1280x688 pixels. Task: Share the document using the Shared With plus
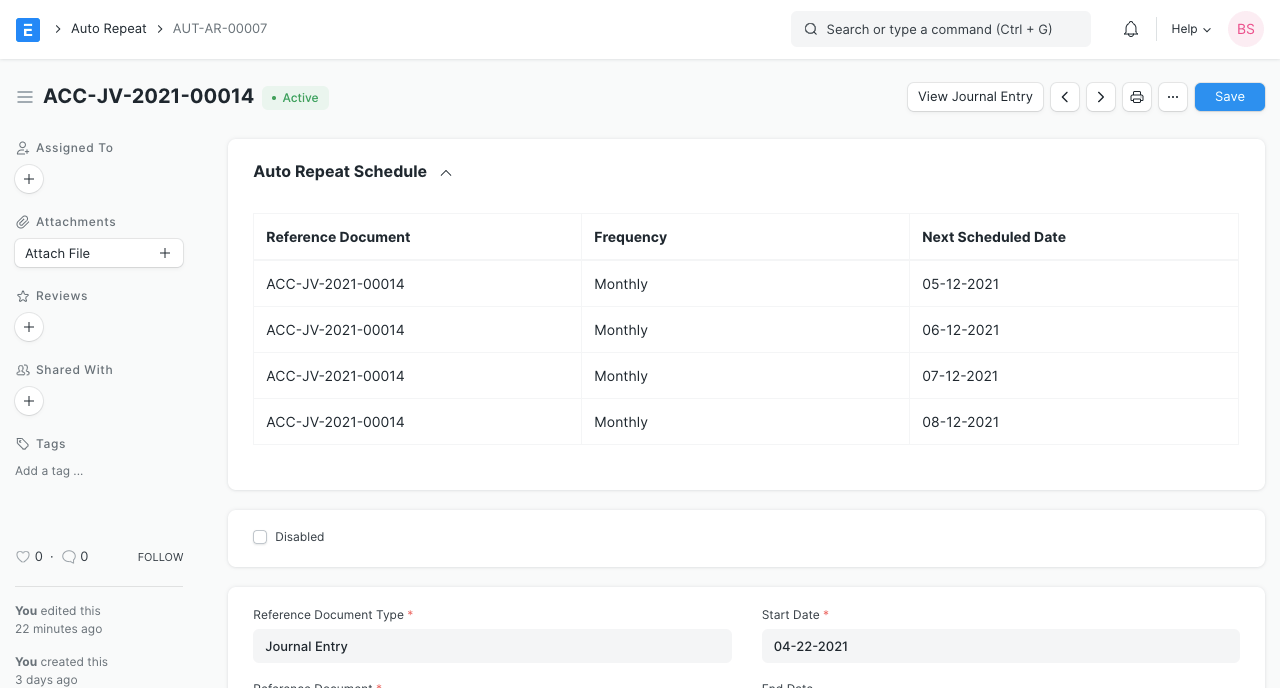pyautogui.click(x=29, y=401)
